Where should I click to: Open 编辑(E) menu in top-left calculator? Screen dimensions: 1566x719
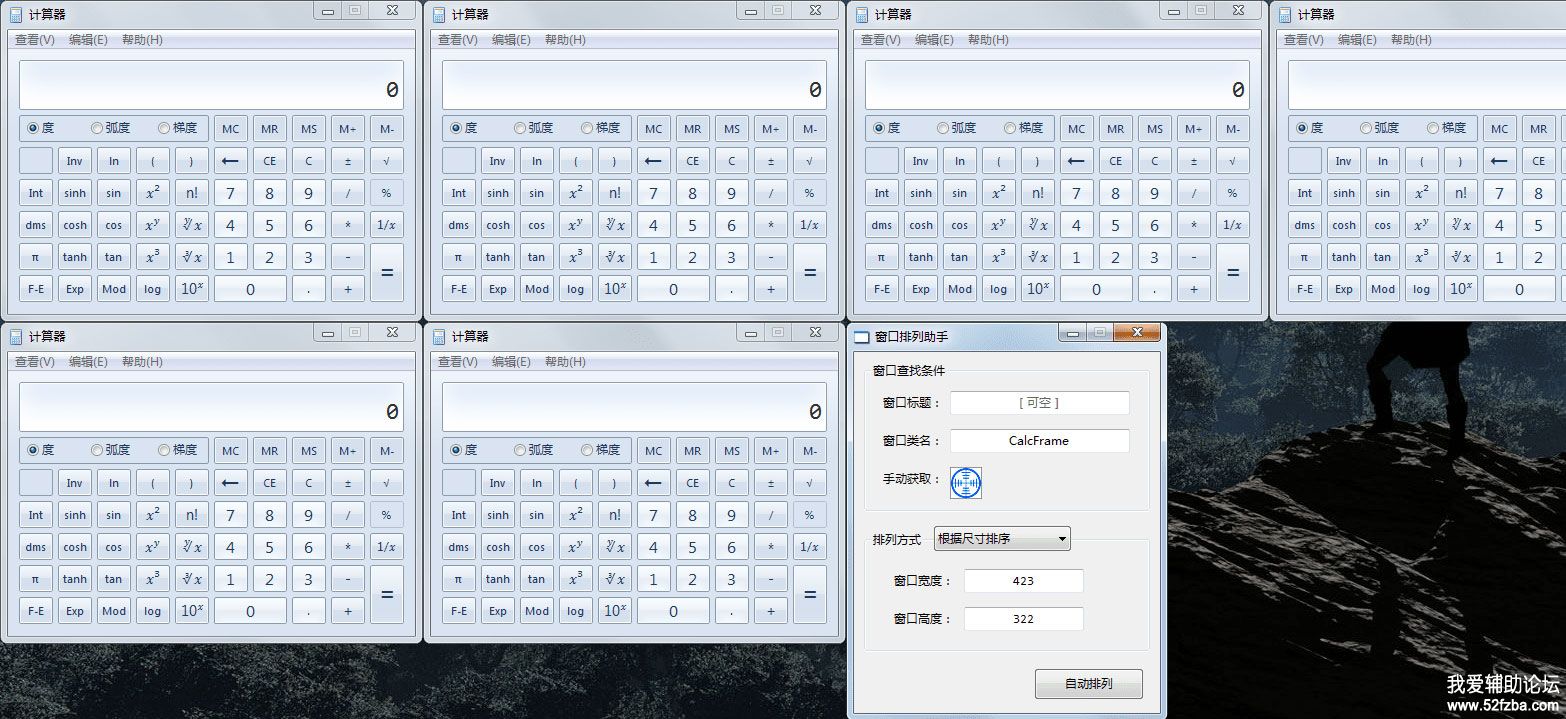(x=88, y=40)
